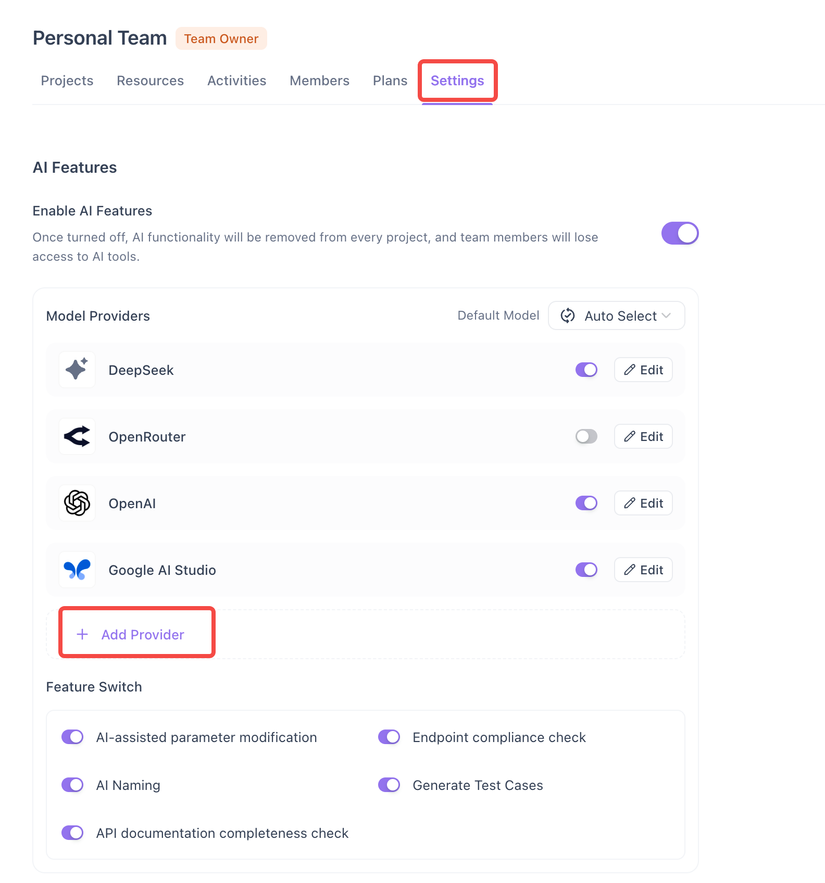Click the Edit button for OpenRouter
The height and width of the screenshot is (883, 825).
pos(643,437)
